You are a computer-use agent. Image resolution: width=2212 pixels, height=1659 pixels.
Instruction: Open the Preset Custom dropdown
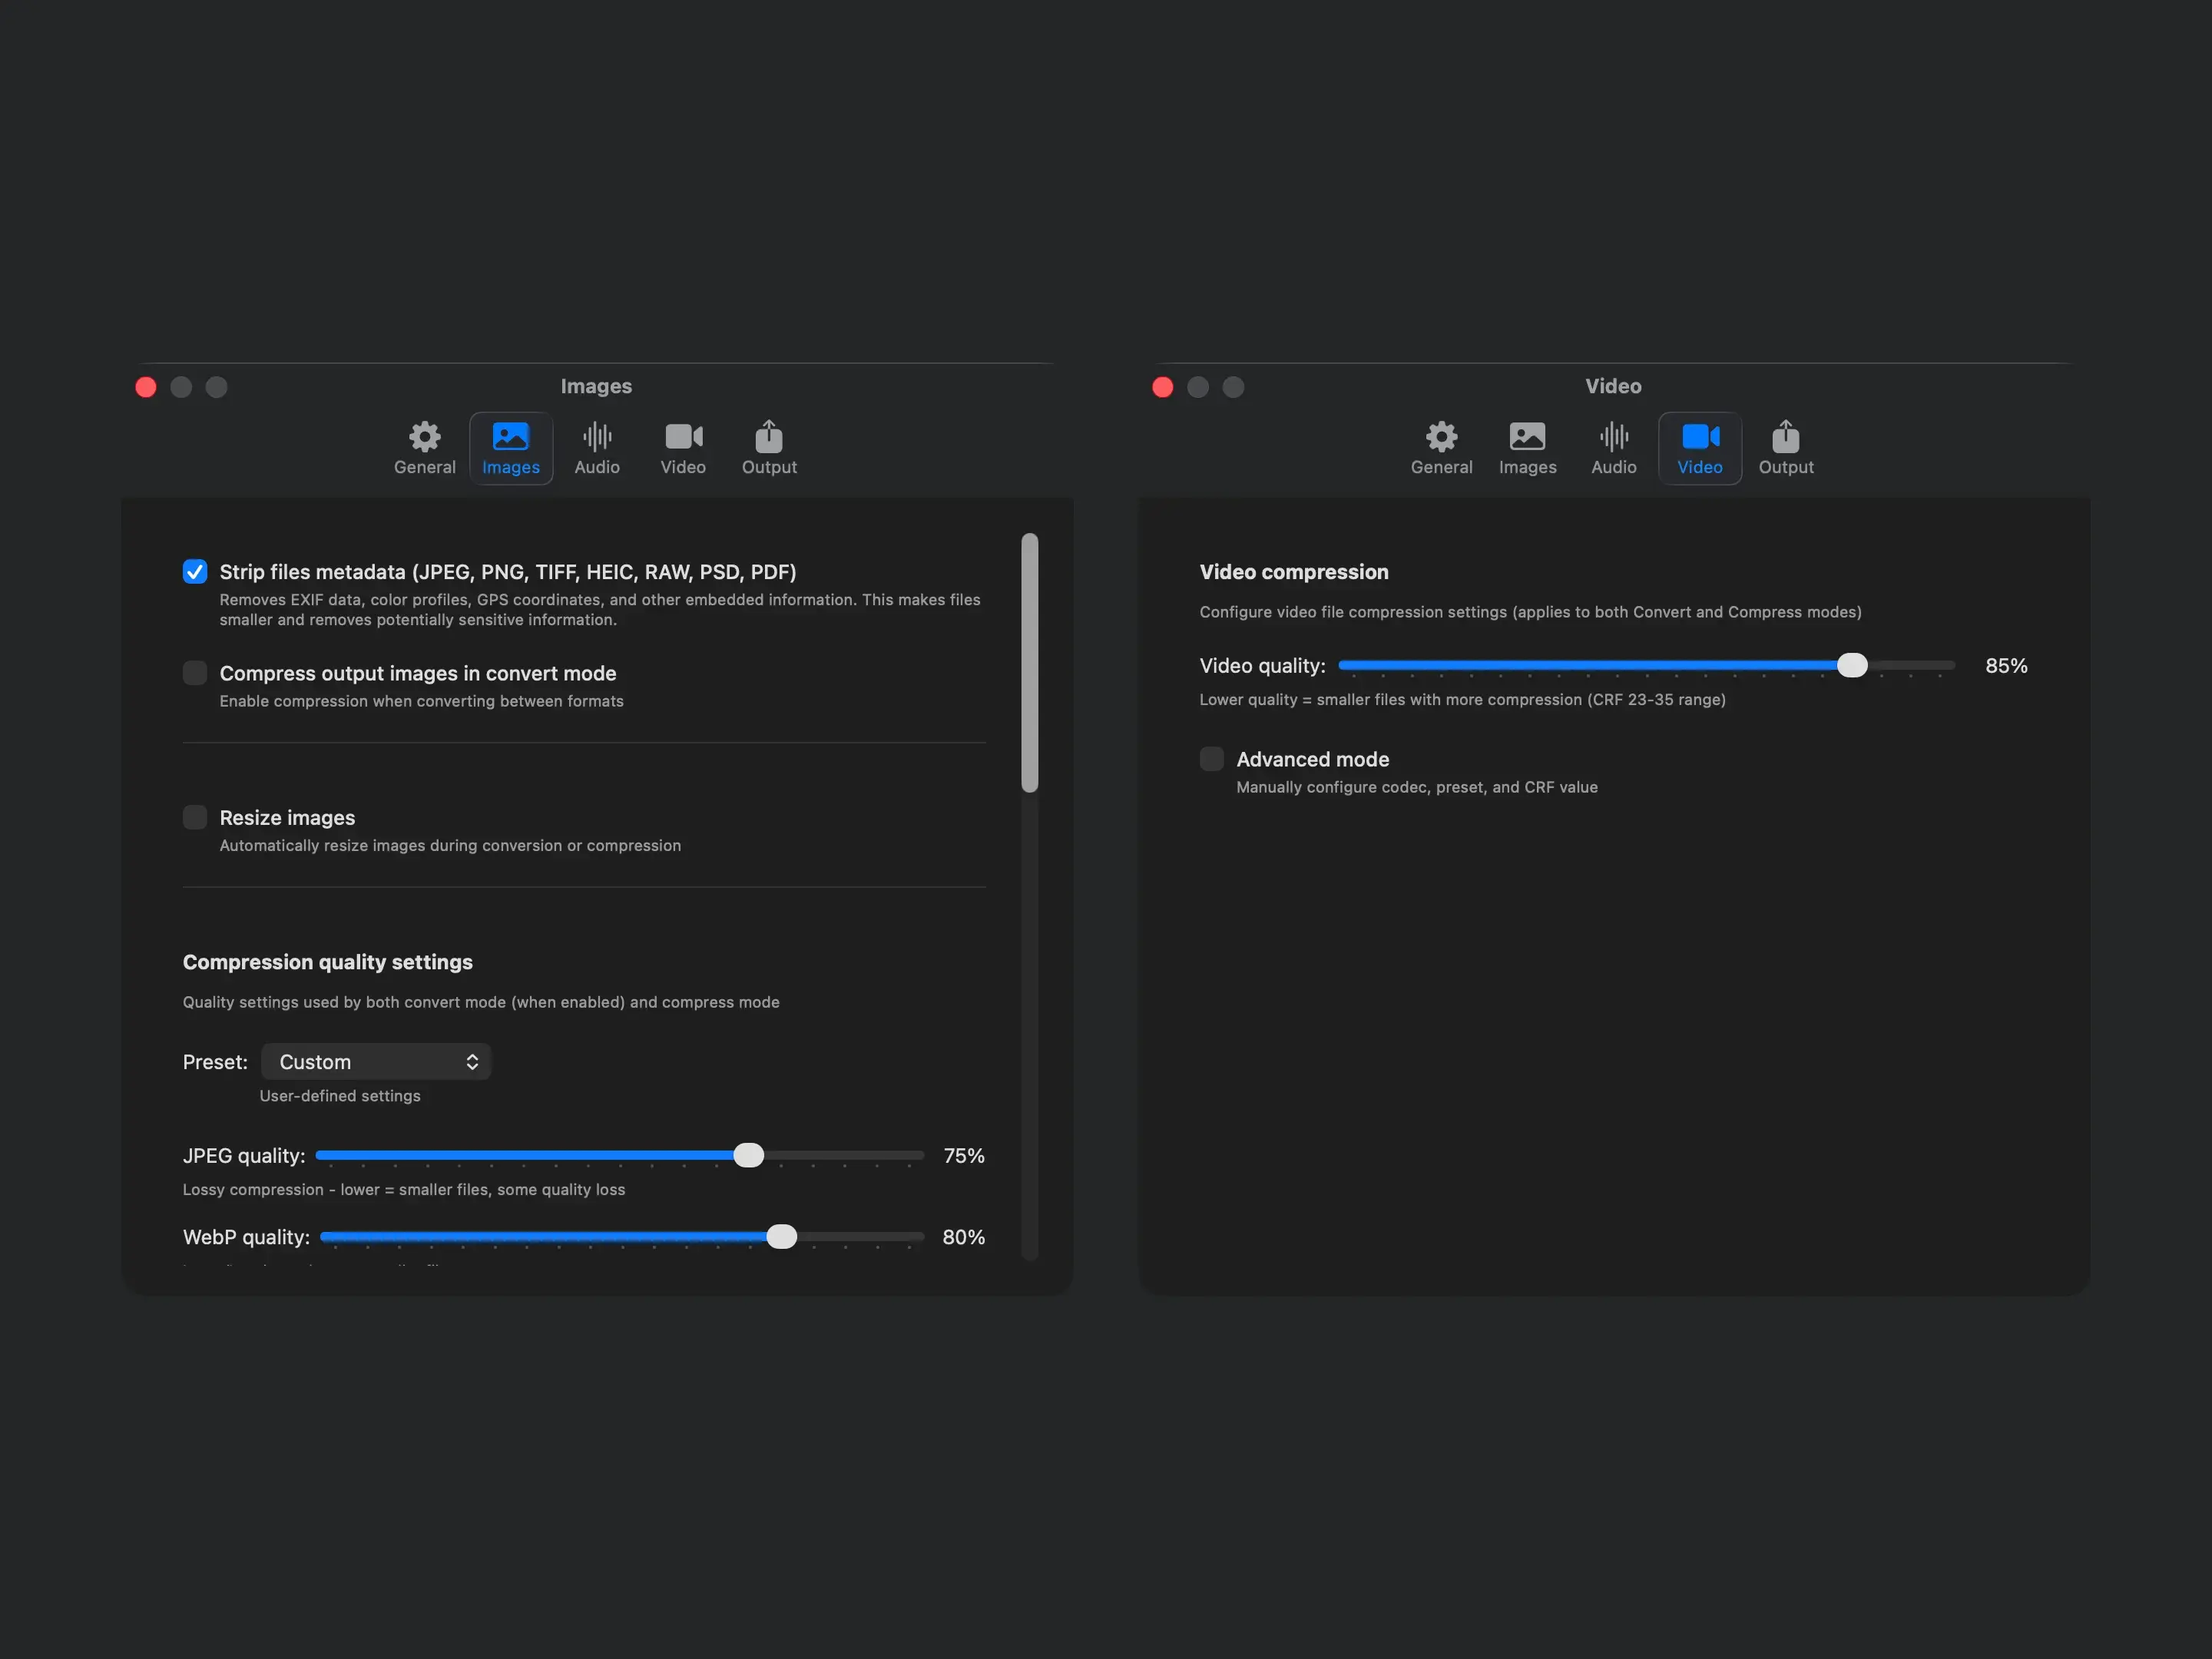pos(376,1062)
